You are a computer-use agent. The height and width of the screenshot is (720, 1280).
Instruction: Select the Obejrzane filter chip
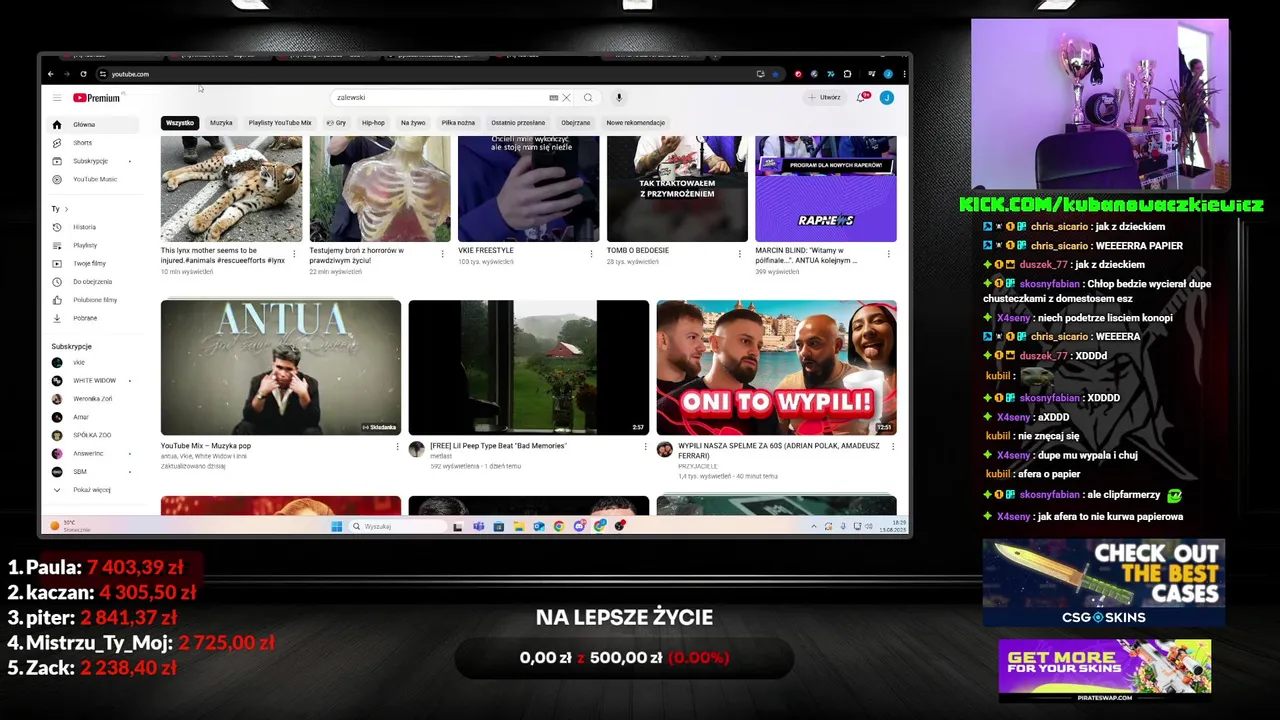click(576, 123)
